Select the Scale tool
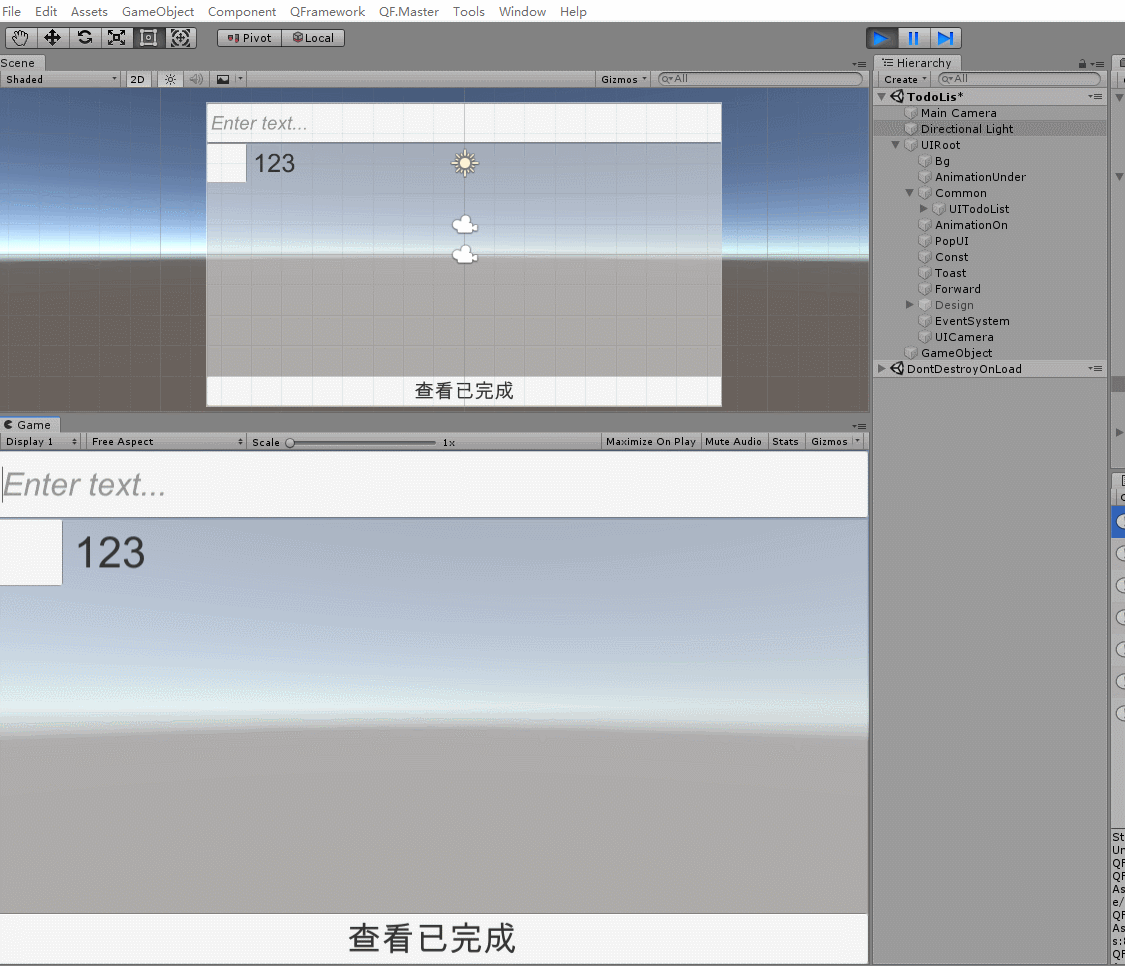 pyautogui.click(x=116, y=37)
